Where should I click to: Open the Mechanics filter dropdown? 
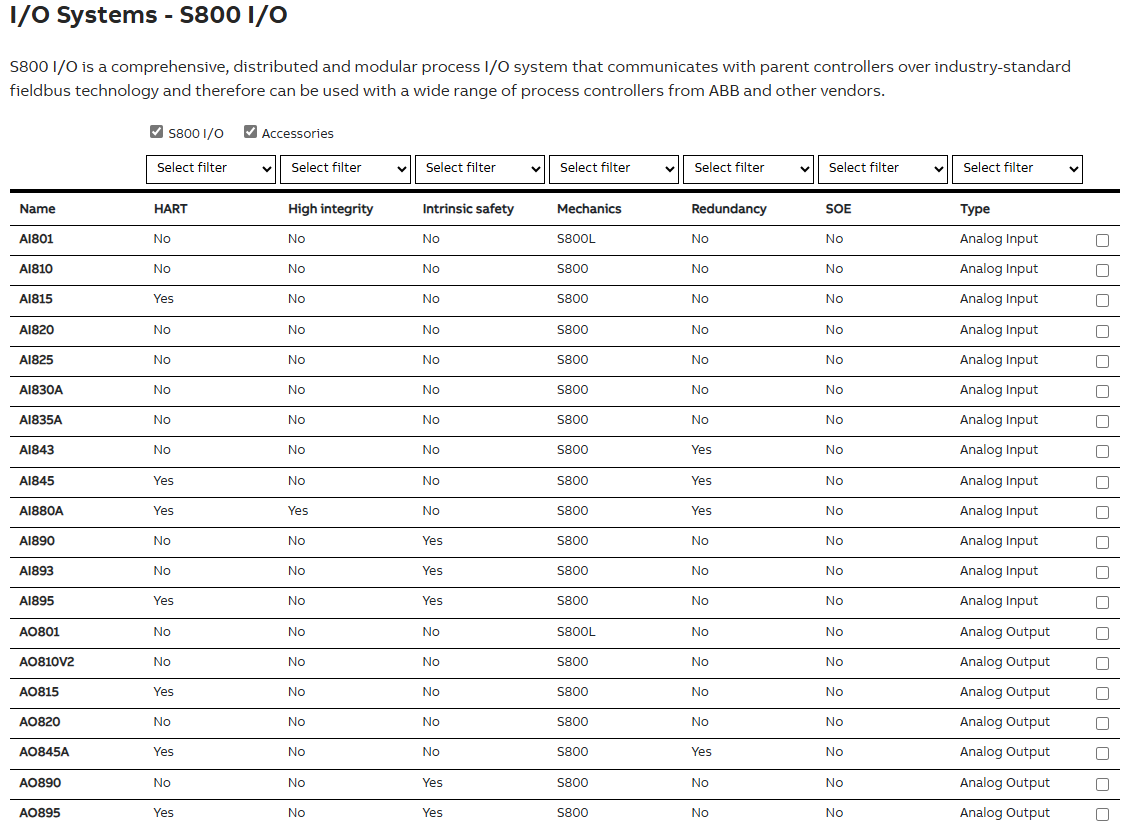coord(614,169)
